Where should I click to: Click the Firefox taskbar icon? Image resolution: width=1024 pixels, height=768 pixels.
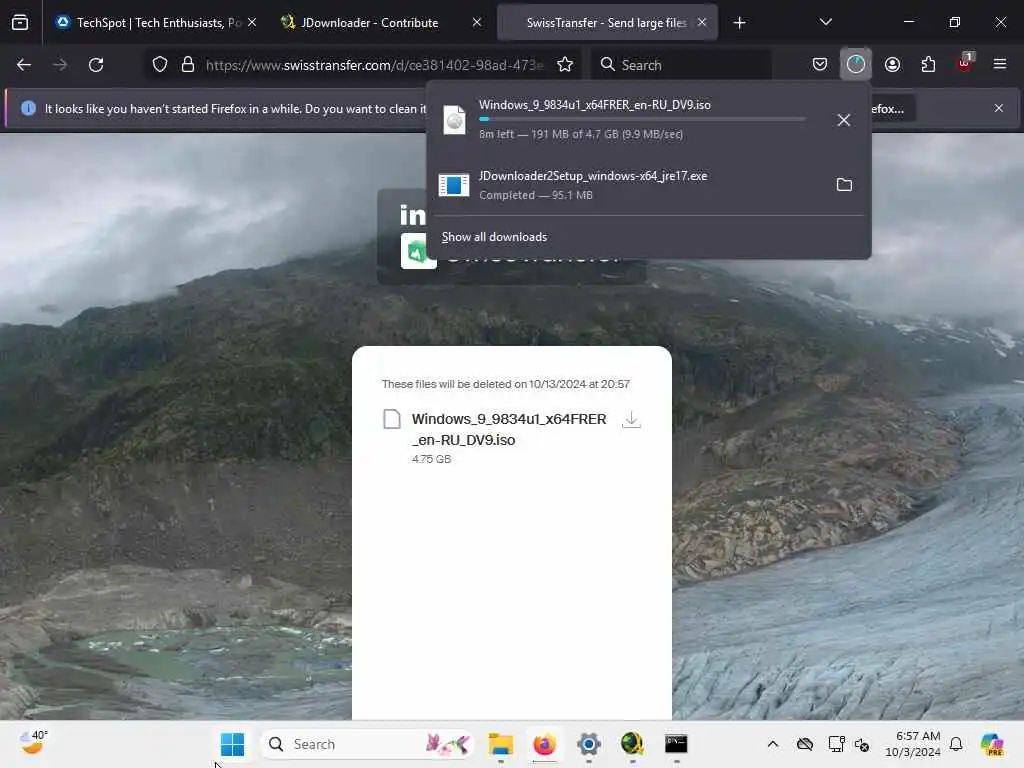544,744
